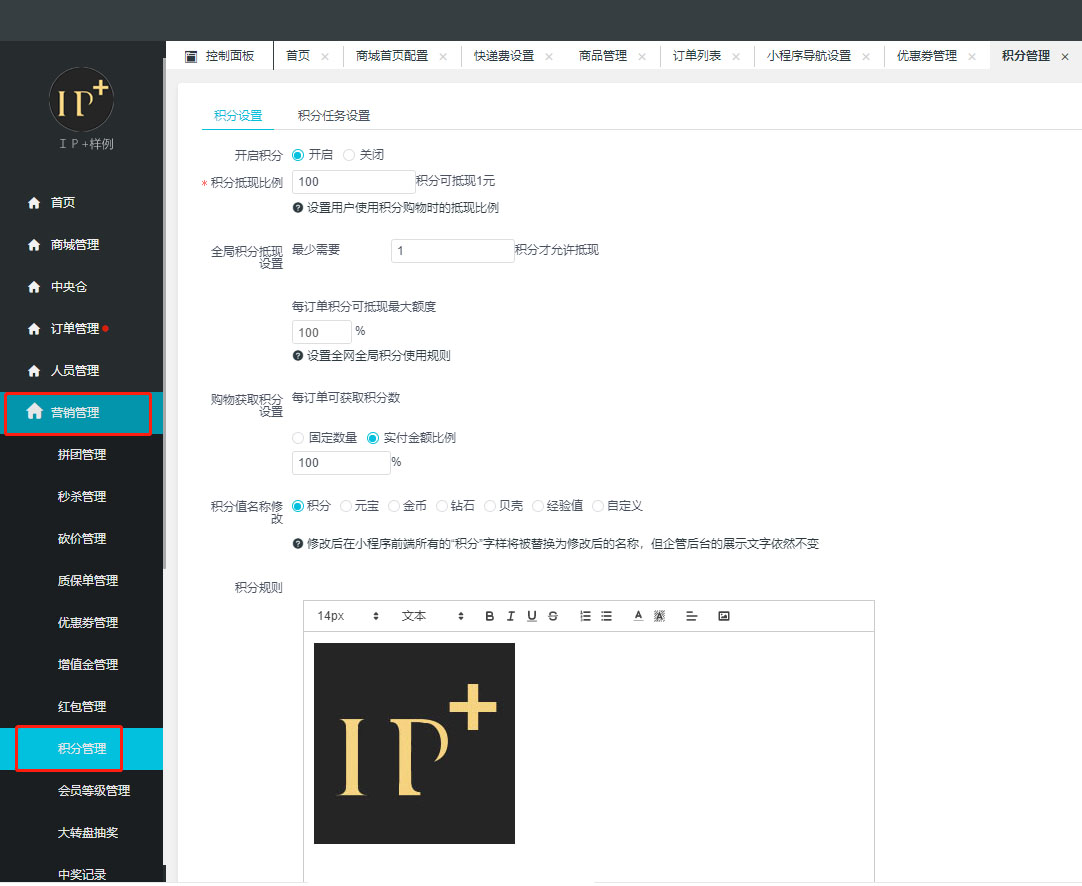Insert an ordered list in editor
This screenshot has width=1082, height=886.
pos(585,616)
